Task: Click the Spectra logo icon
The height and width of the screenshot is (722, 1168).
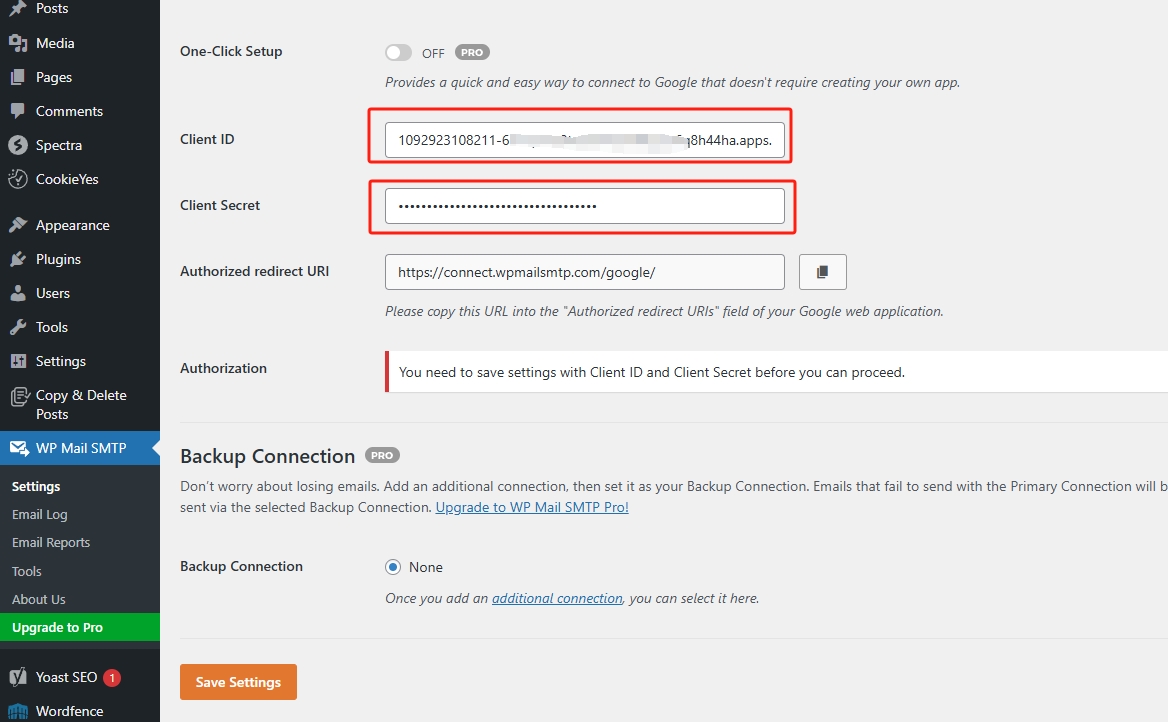Action: (18, 145)
